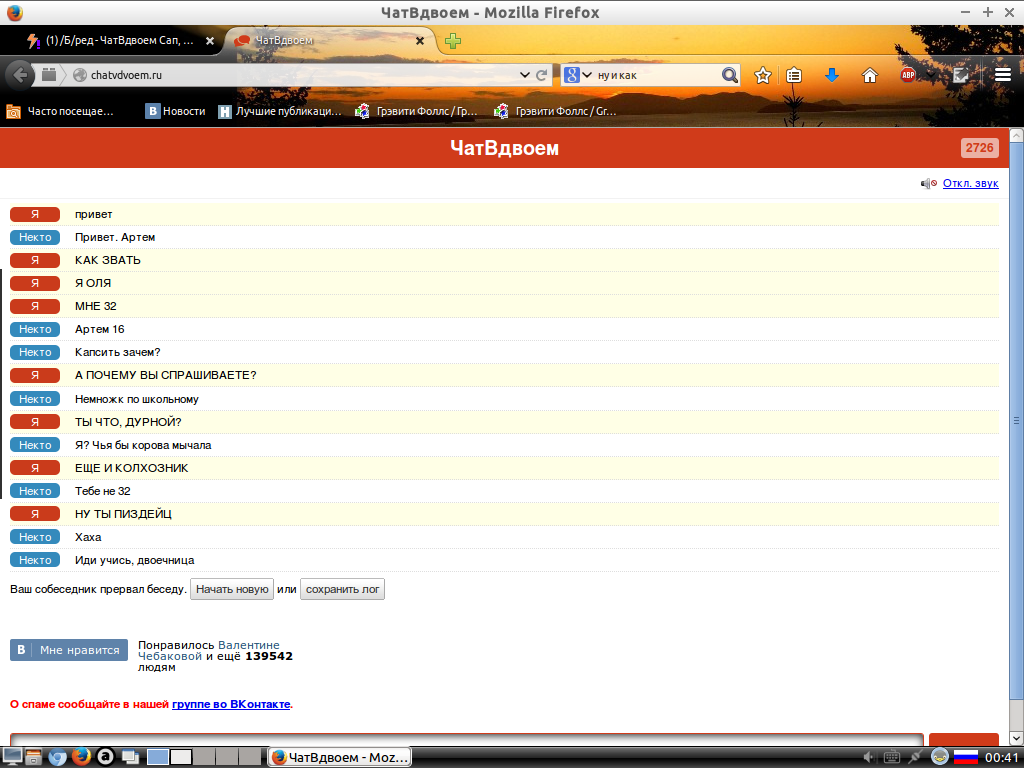
Task: Click the search magnifier icon
Action: pyautogui.click(x=729, y=75)
